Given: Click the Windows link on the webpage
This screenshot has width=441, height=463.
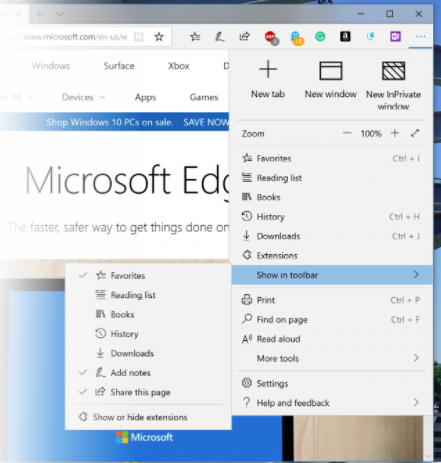Looking at the screenshot, I should tap(51, 66).
